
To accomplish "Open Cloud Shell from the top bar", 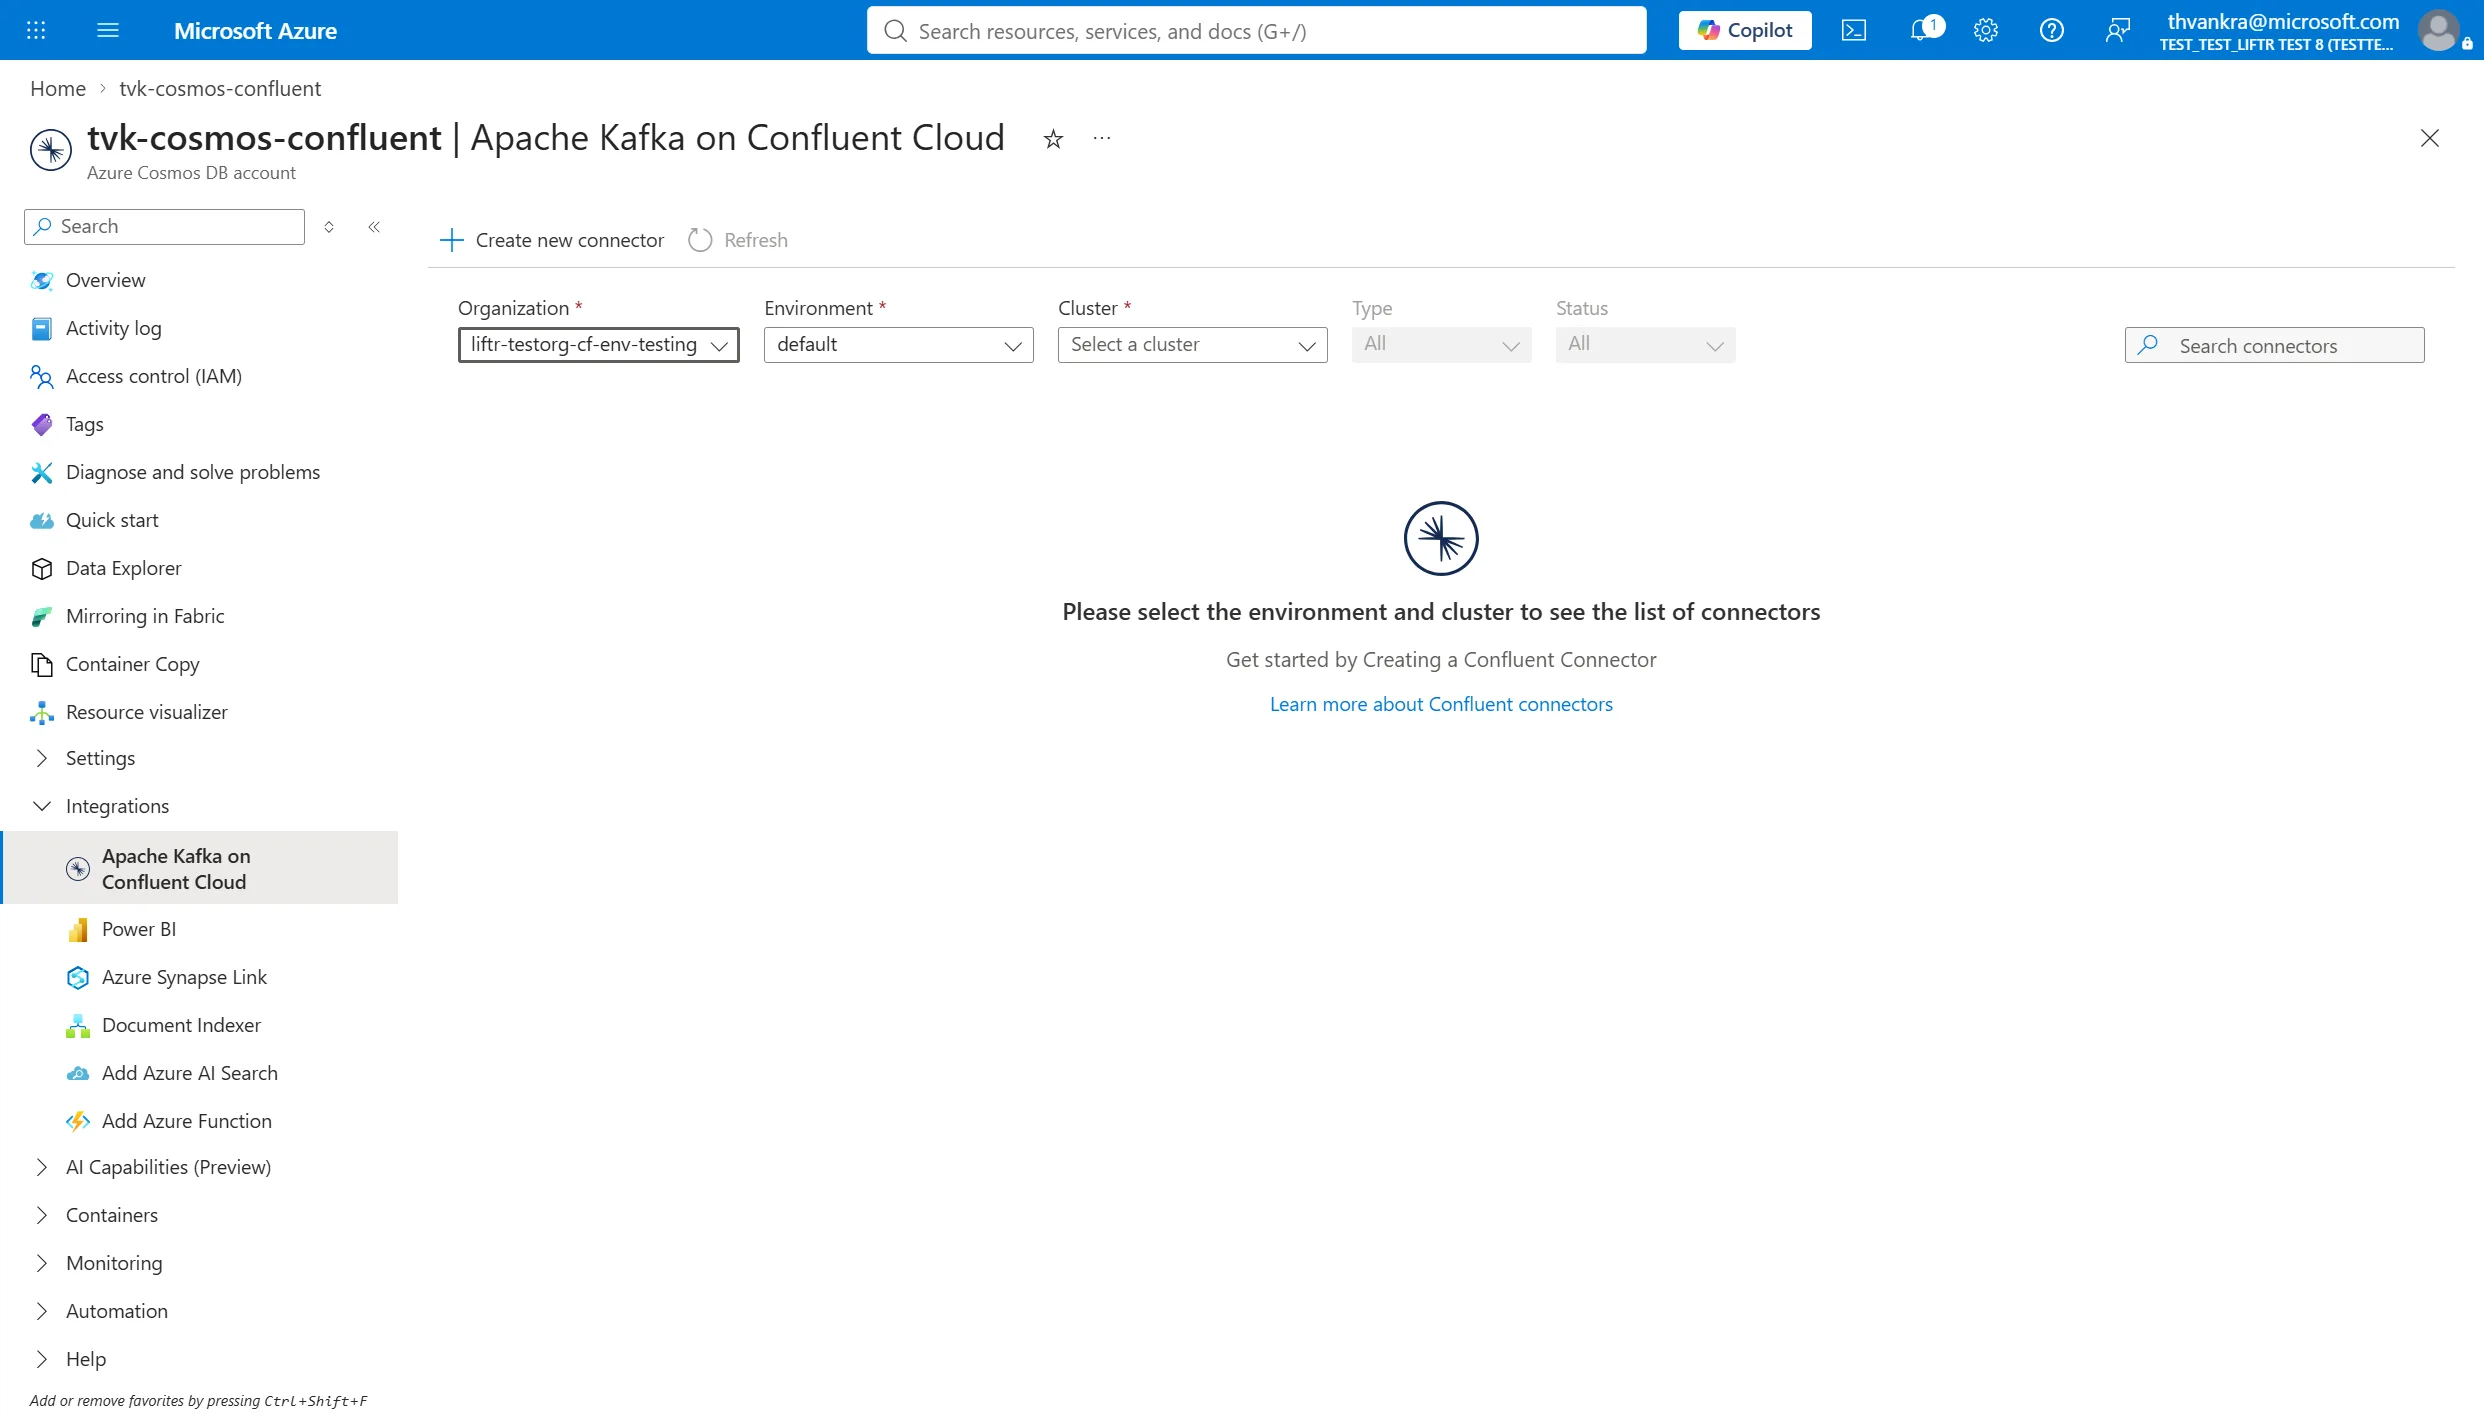I will coord(1854,30).
